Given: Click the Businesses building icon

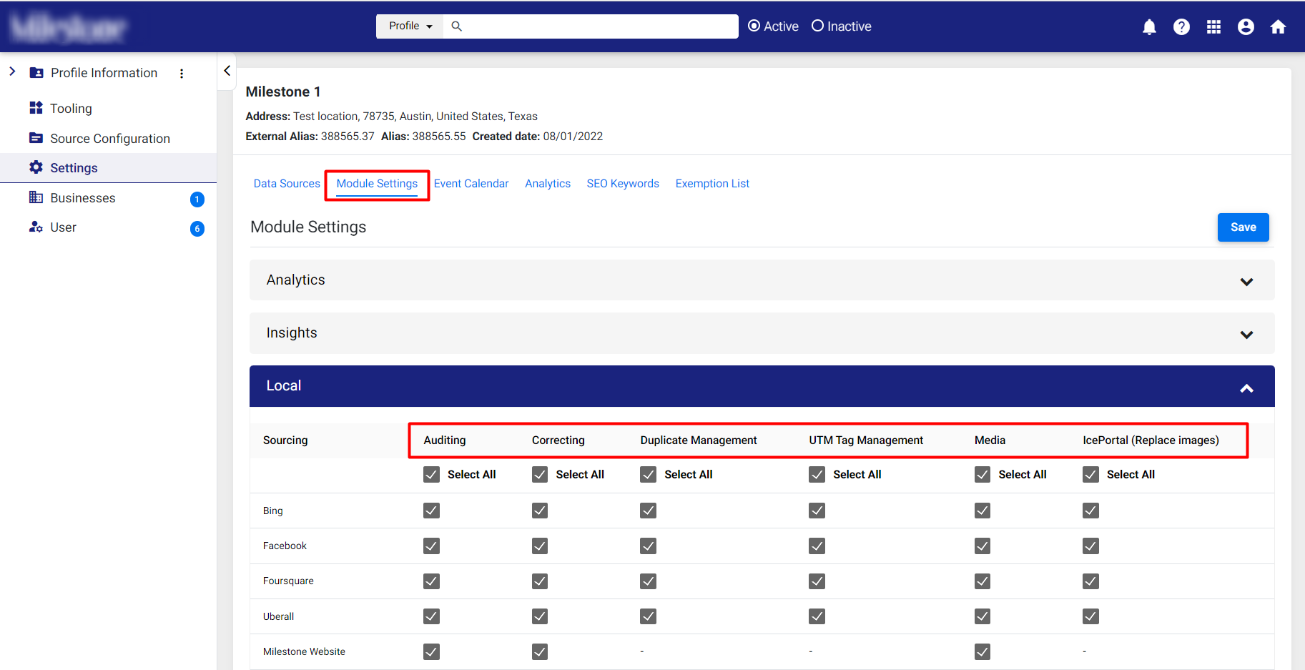Looking at the screenshot, I should [x=36, y=197].
